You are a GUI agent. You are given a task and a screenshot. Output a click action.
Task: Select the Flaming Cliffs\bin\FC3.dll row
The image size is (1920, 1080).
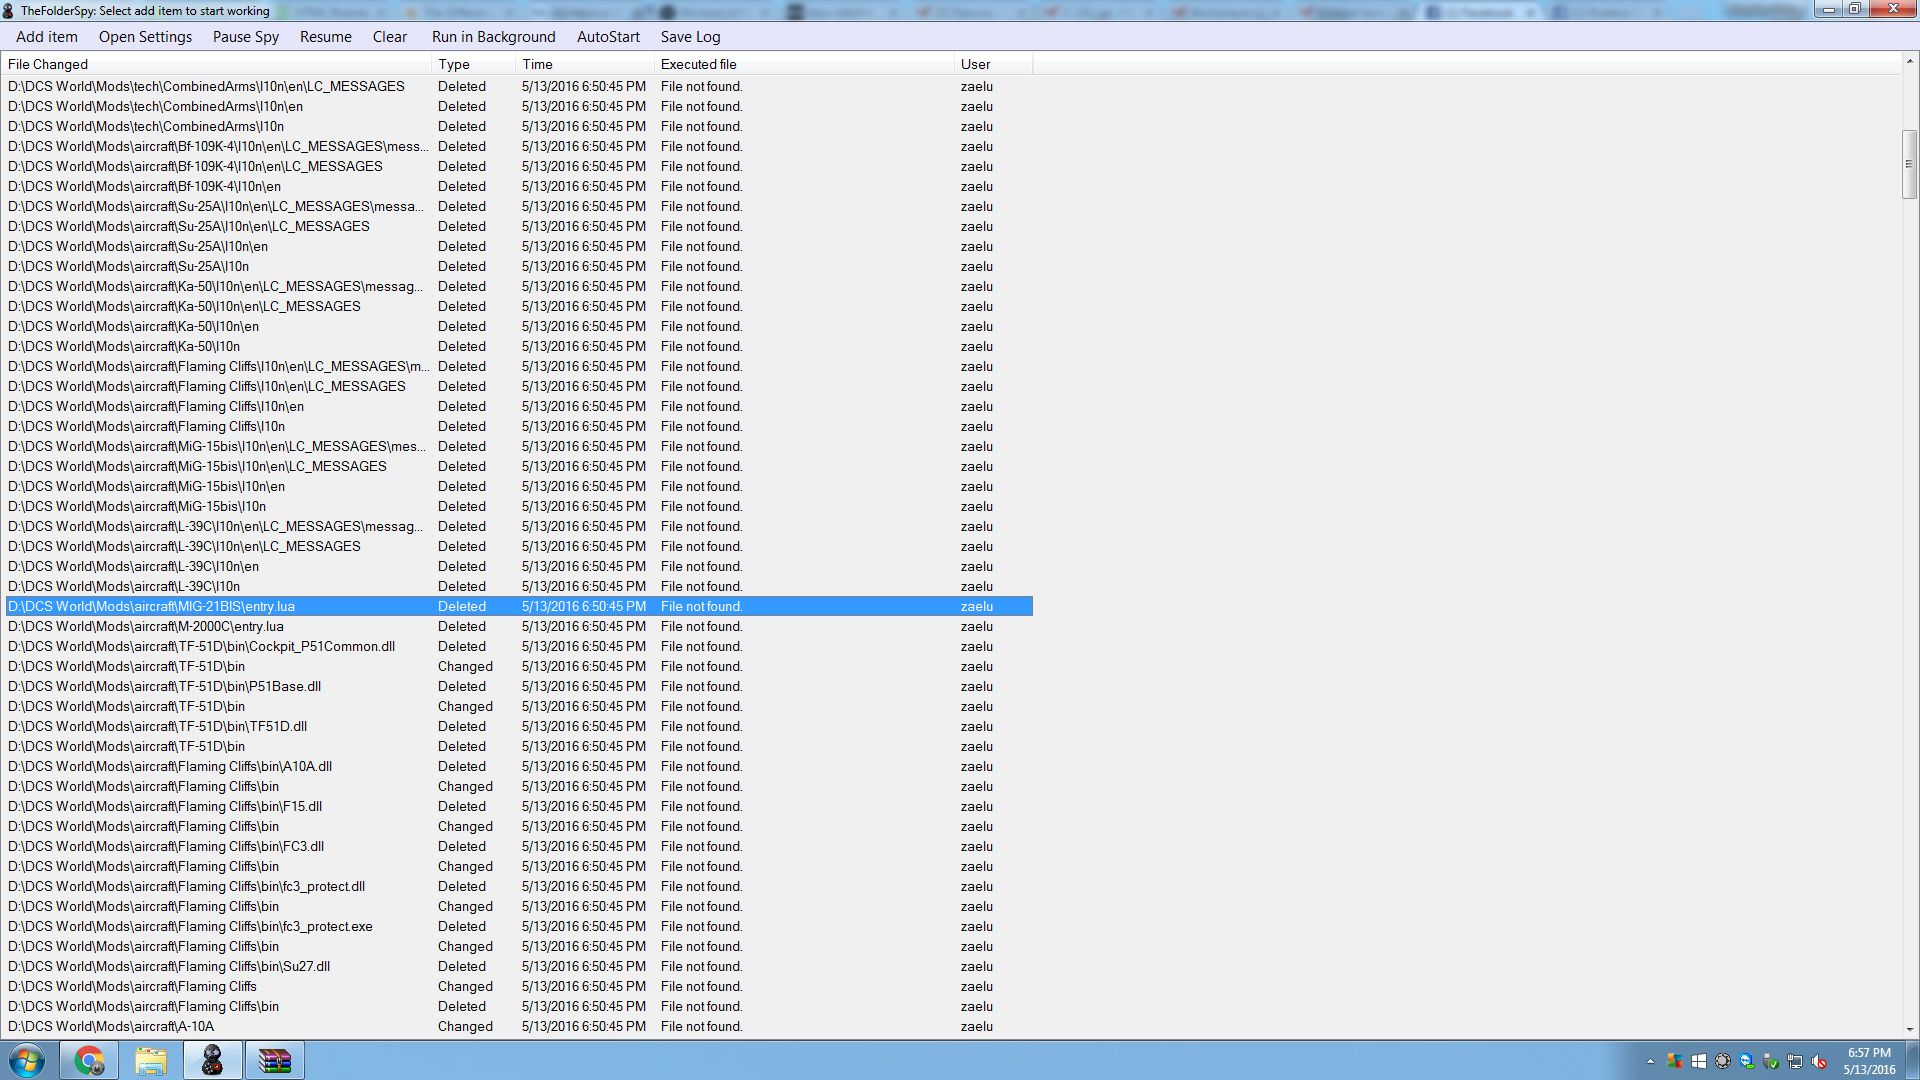[519, 846]
